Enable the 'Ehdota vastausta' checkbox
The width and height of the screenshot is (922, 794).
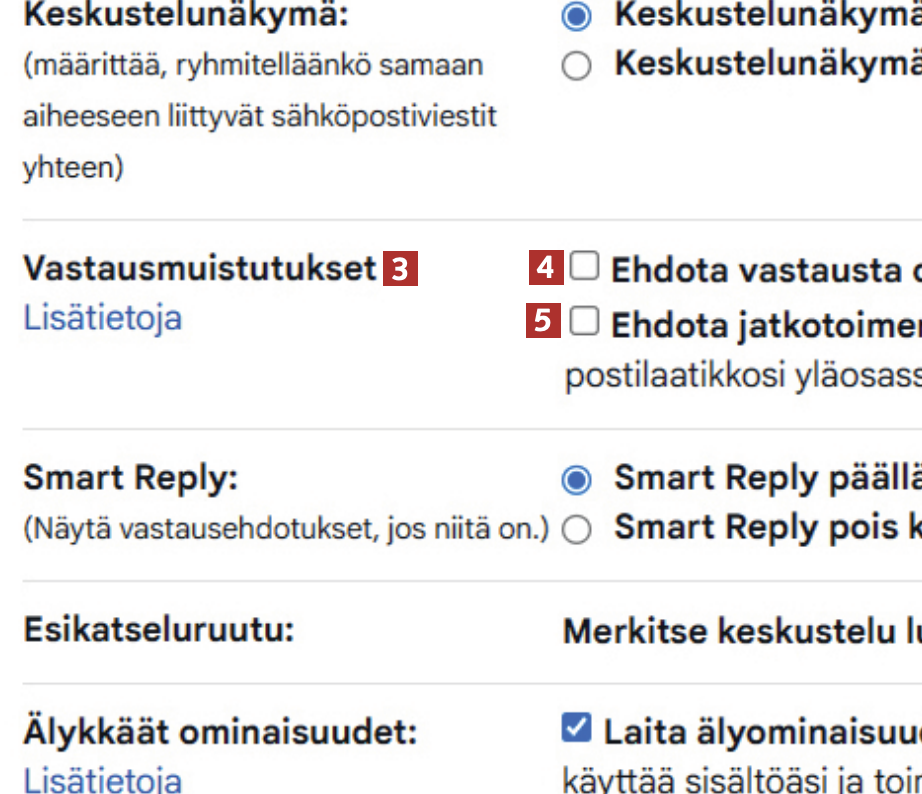click(x=584, y=267)
